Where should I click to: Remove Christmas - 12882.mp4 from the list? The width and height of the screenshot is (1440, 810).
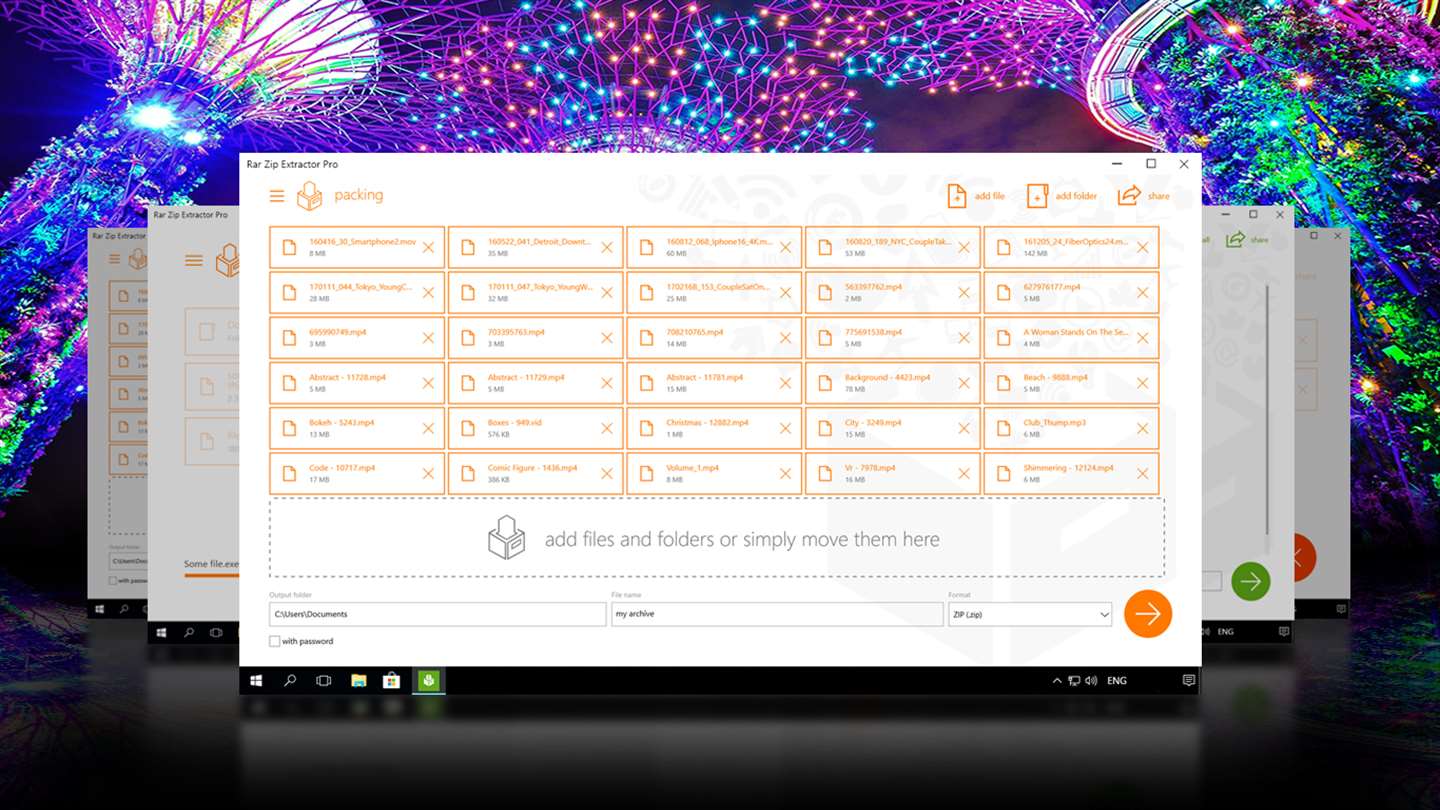[785, 428]
